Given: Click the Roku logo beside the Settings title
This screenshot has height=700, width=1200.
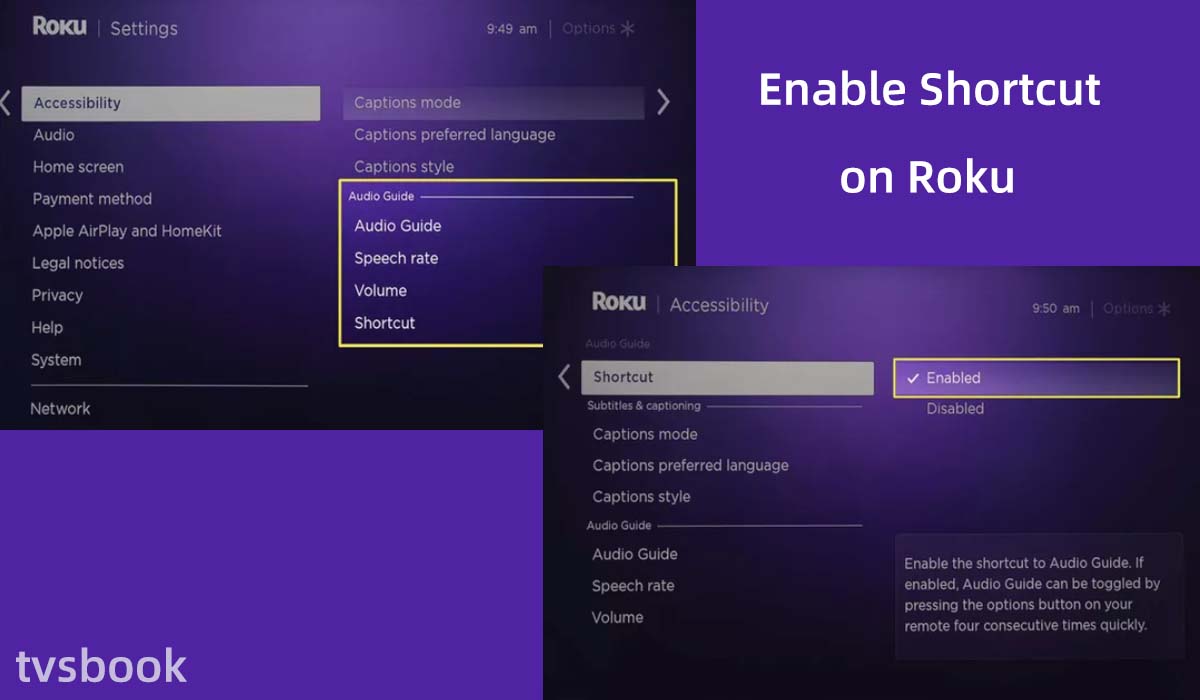Looking at the screenshot, I should pyautogui.click(x=59, y=27).
